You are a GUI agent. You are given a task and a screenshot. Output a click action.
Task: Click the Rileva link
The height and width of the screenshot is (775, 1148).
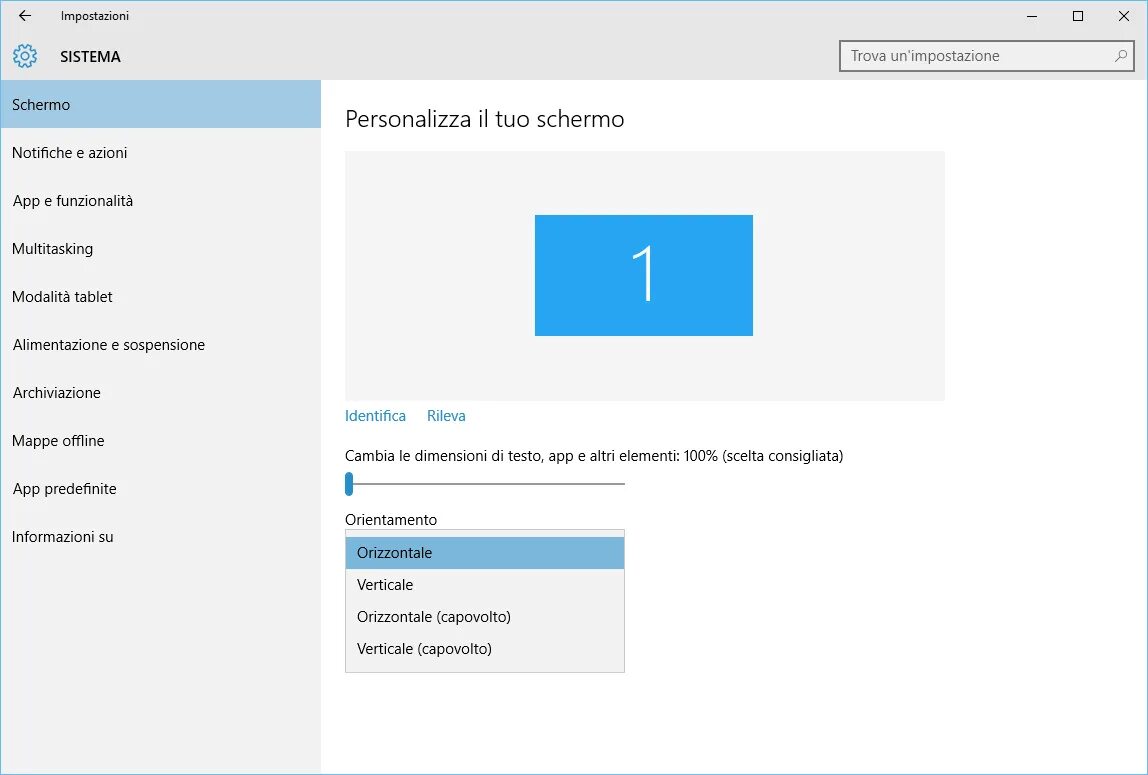tap(446, 416)
